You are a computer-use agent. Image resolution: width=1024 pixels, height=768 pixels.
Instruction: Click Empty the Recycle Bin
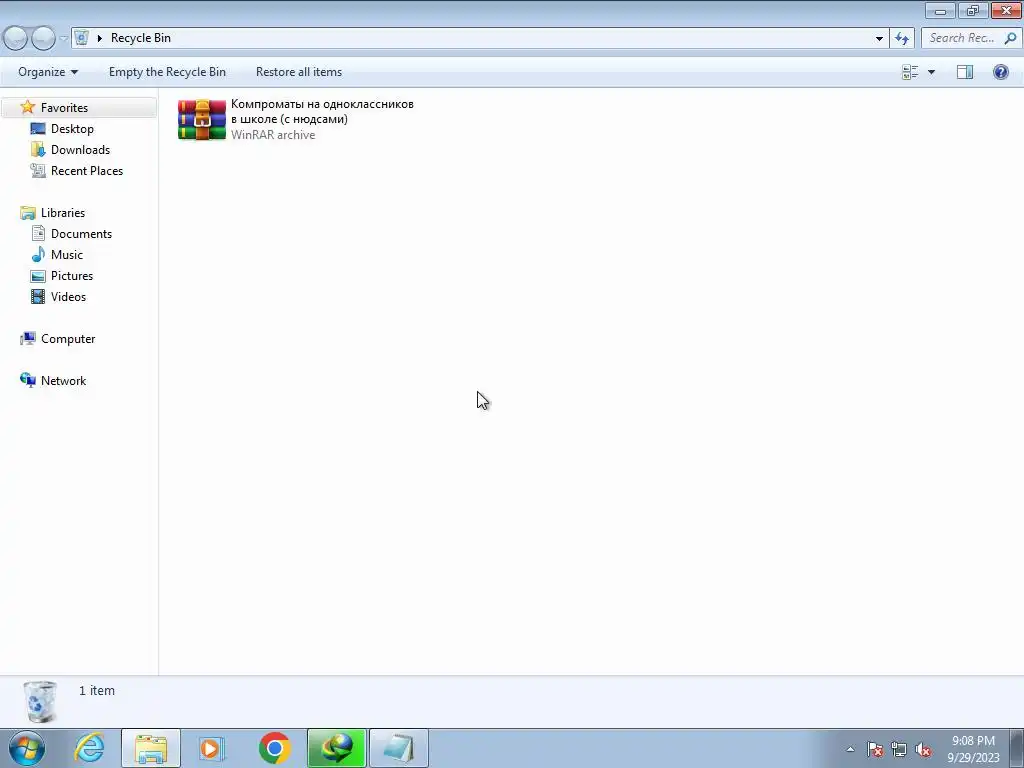coord(167,72)
